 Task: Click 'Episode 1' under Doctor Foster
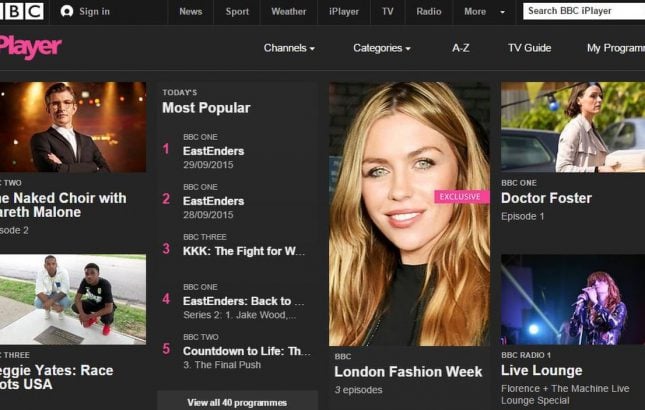click(x=522, y=216)
